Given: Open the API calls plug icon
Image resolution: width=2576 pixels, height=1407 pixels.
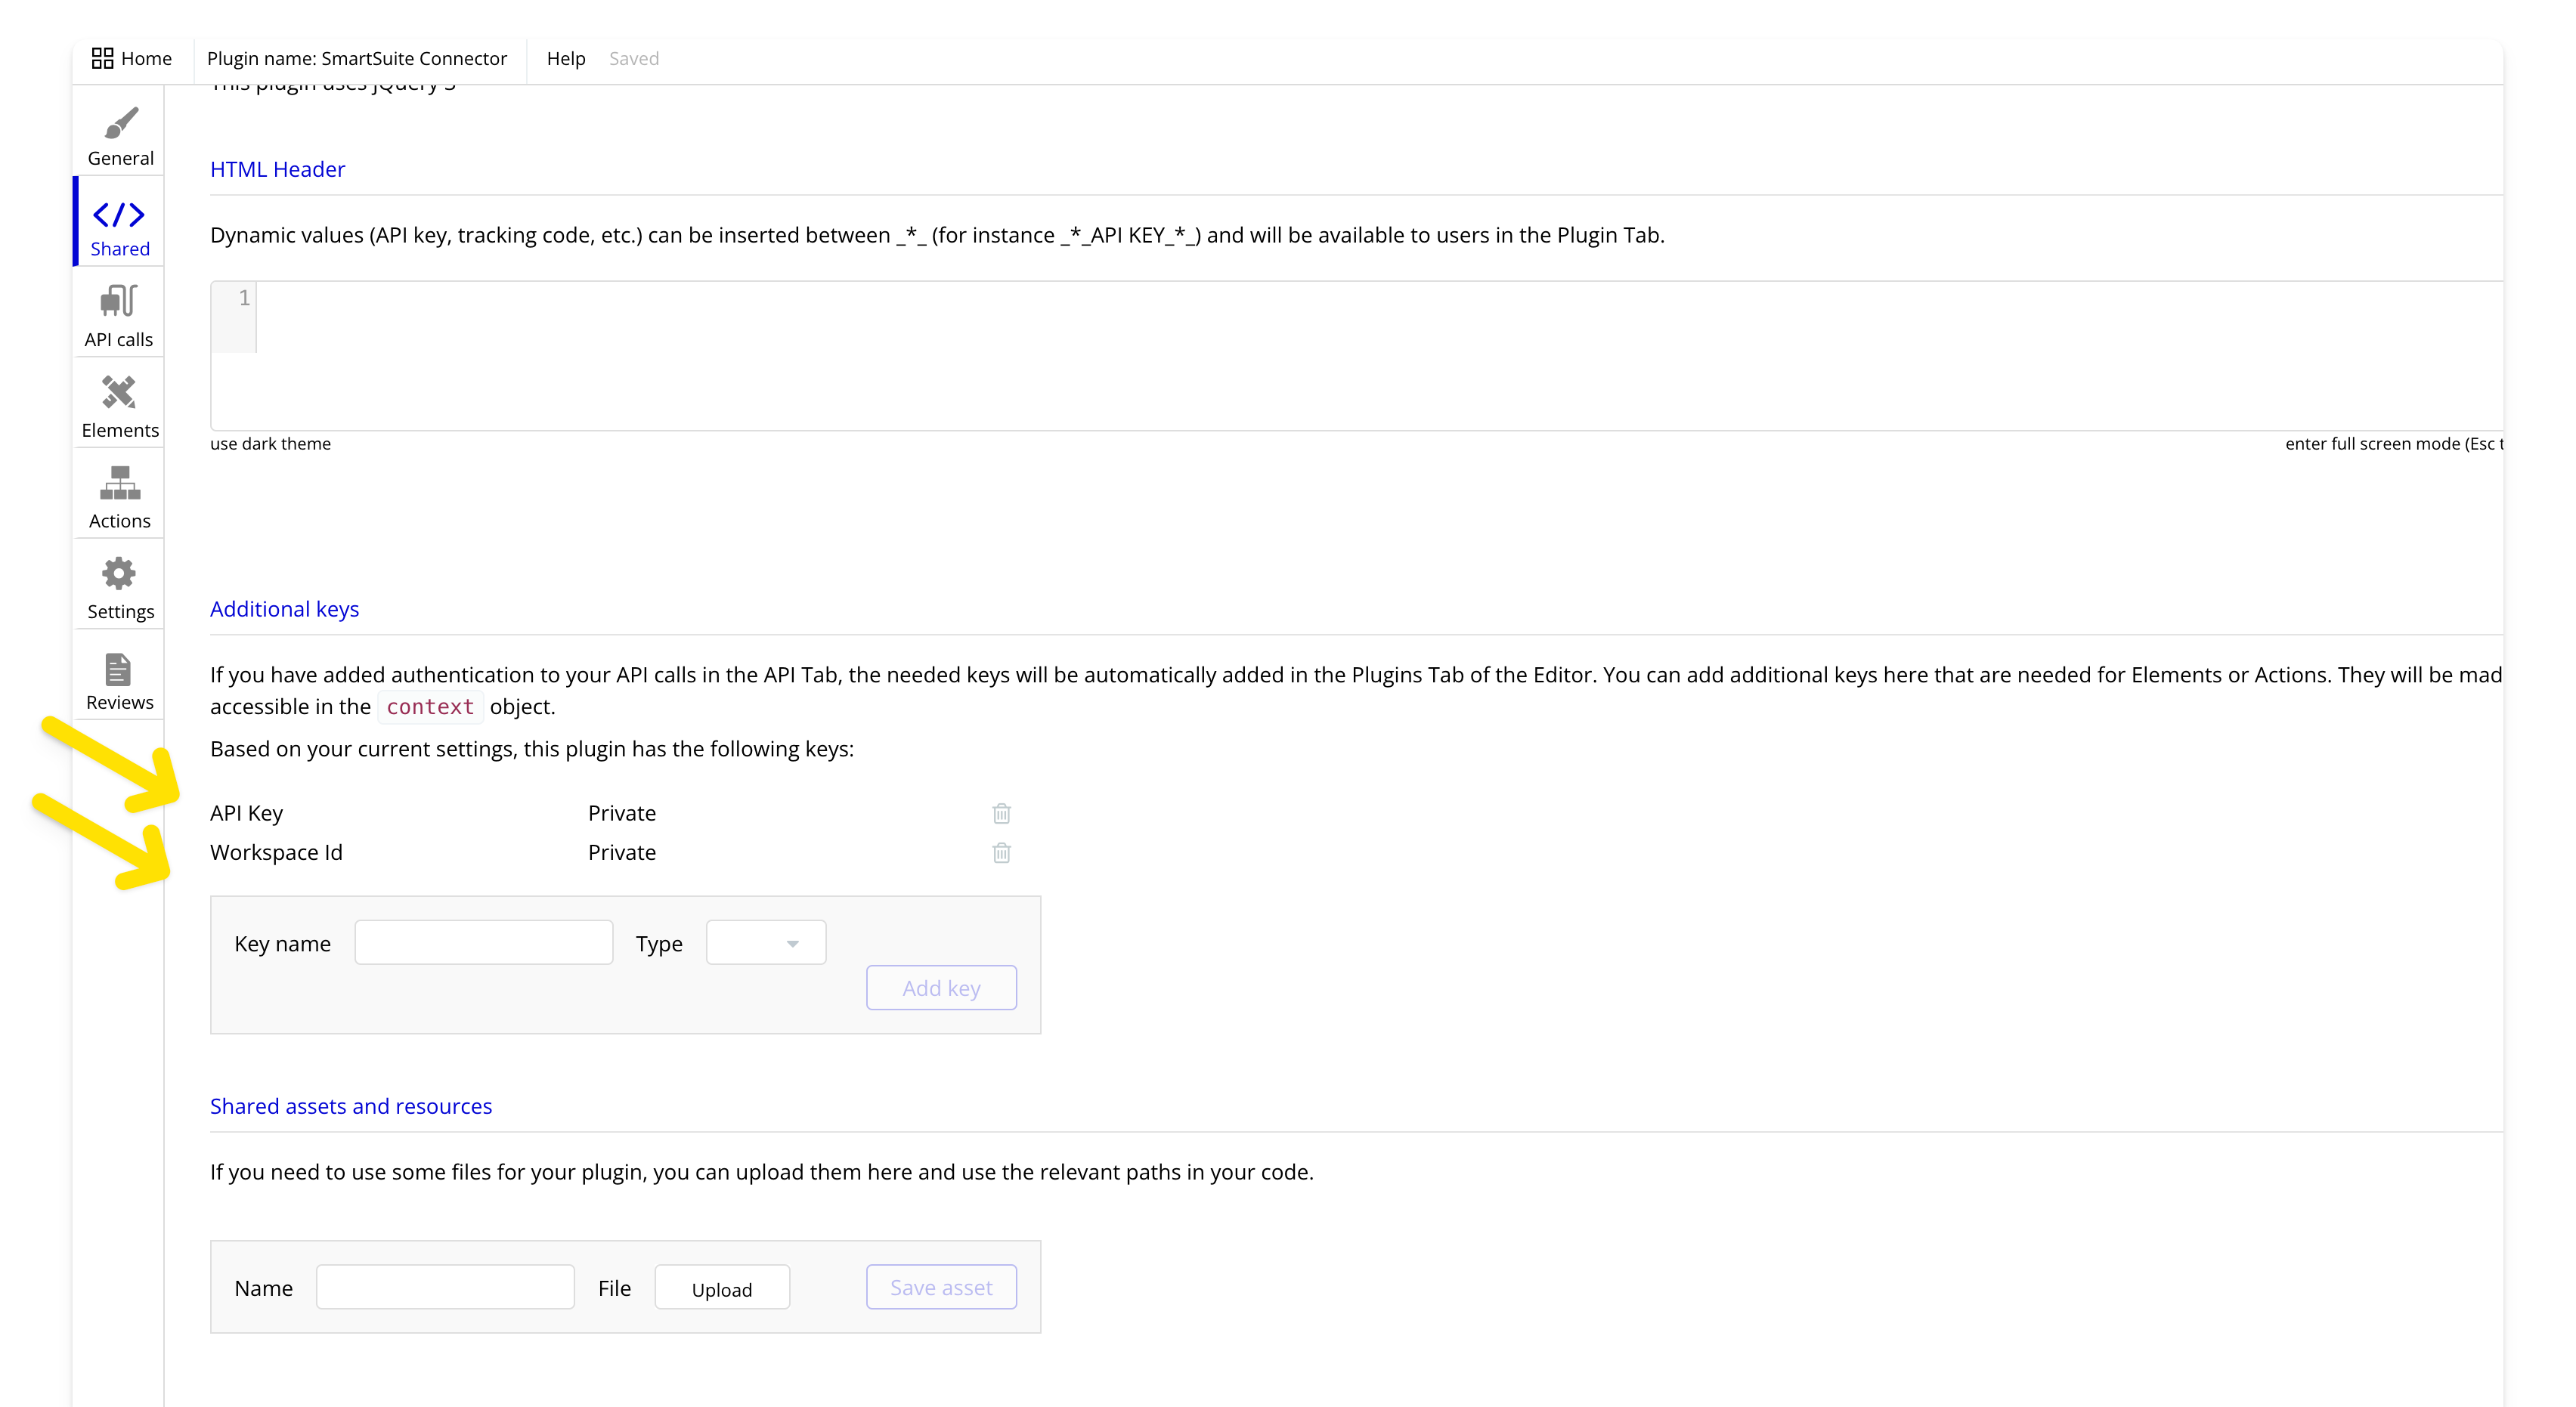Looking at the screenshot, I should tap(119, 301).
